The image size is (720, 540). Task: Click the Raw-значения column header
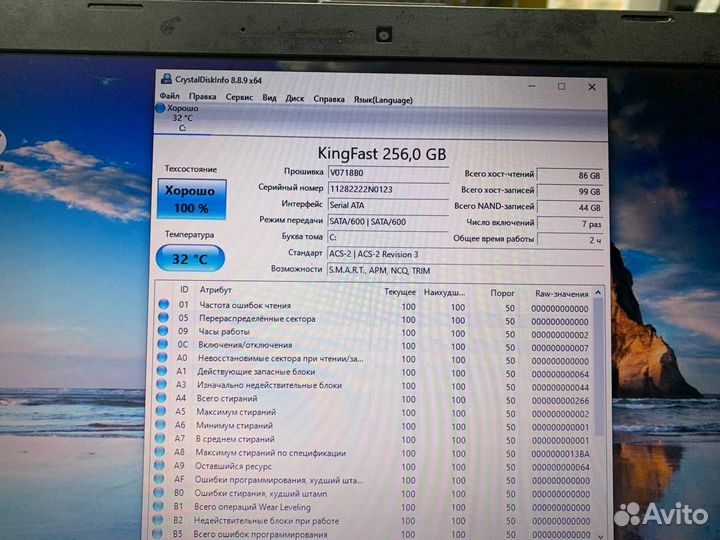[x=561, y=293]
